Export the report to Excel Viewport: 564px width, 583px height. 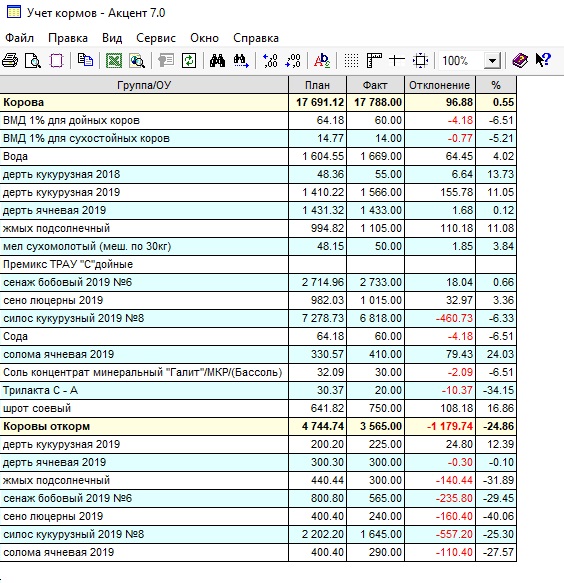click(114, 60)
